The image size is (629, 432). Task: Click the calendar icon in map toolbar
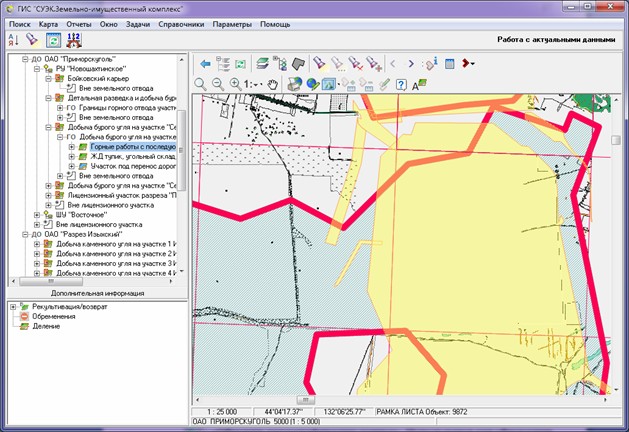[x=450, y=63]
